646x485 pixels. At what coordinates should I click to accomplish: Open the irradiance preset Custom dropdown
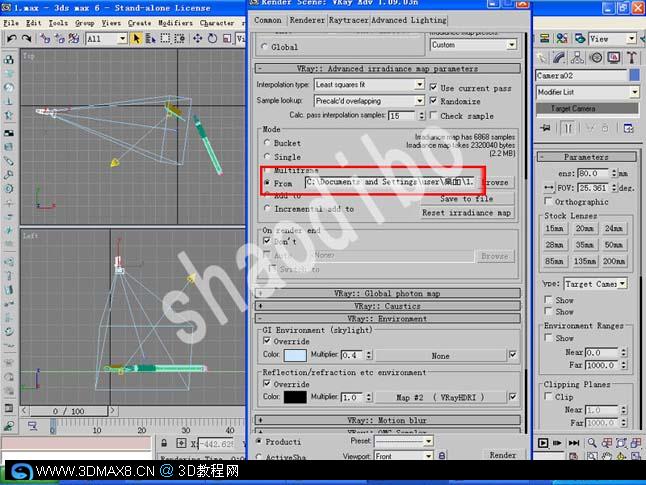coord(473,45)
